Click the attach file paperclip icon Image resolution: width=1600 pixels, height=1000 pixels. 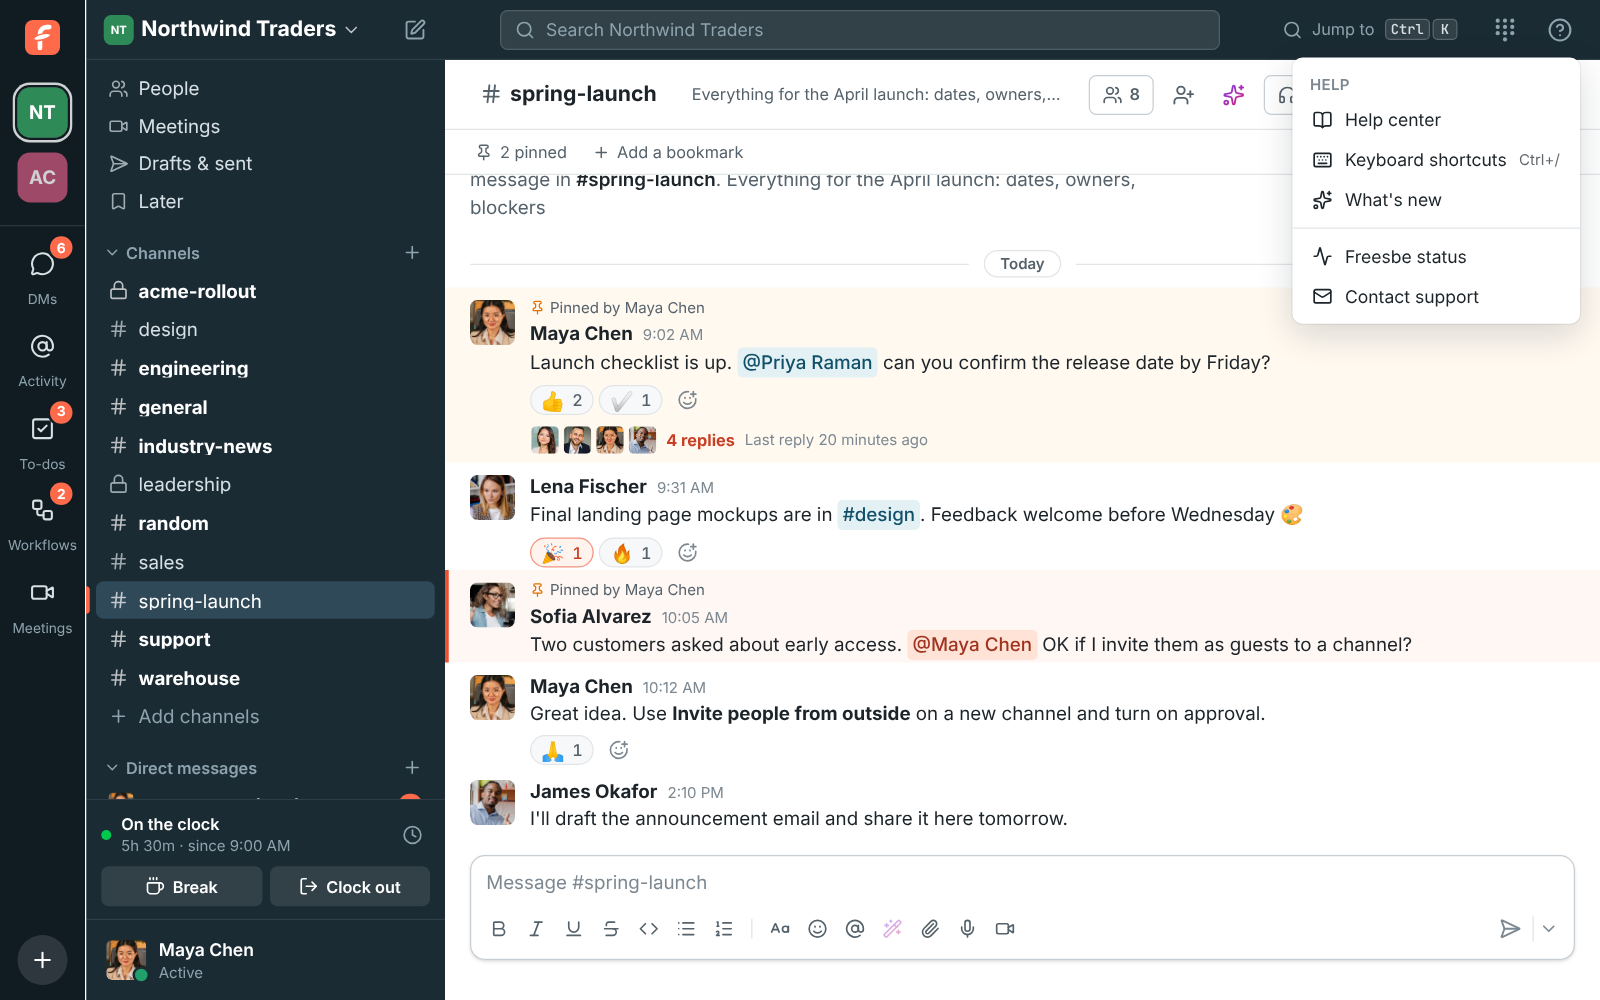click(x=930, y=929)
